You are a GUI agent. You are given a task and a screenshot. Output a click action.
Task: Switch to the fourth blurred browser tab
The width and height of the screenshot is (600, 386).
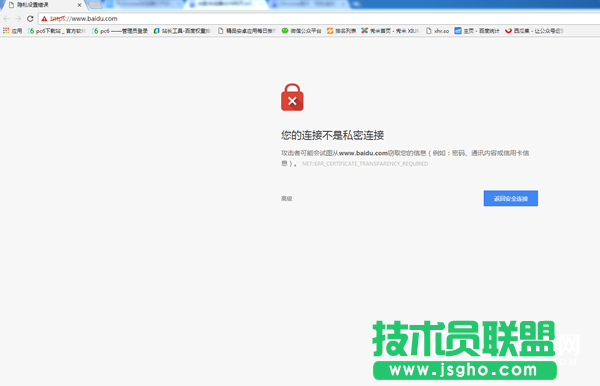coord(310,5)
